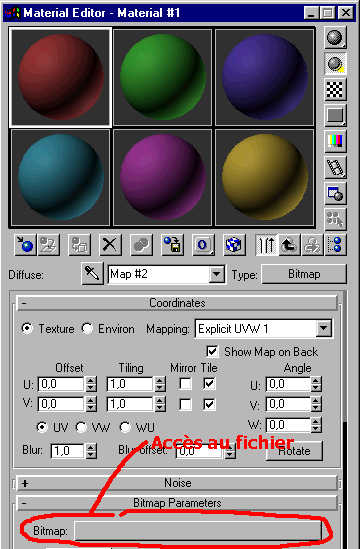Viewport: 360px width, 549px height.
Task: Click the Get Material icon
Action: 25,245
